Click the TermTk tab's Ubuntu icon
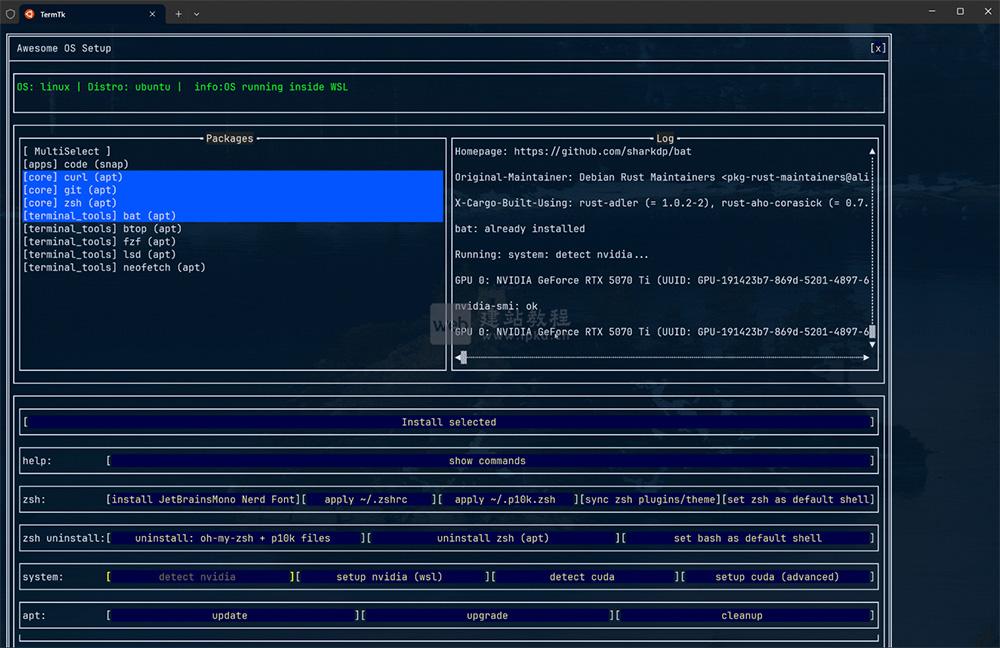 [29, 14]
